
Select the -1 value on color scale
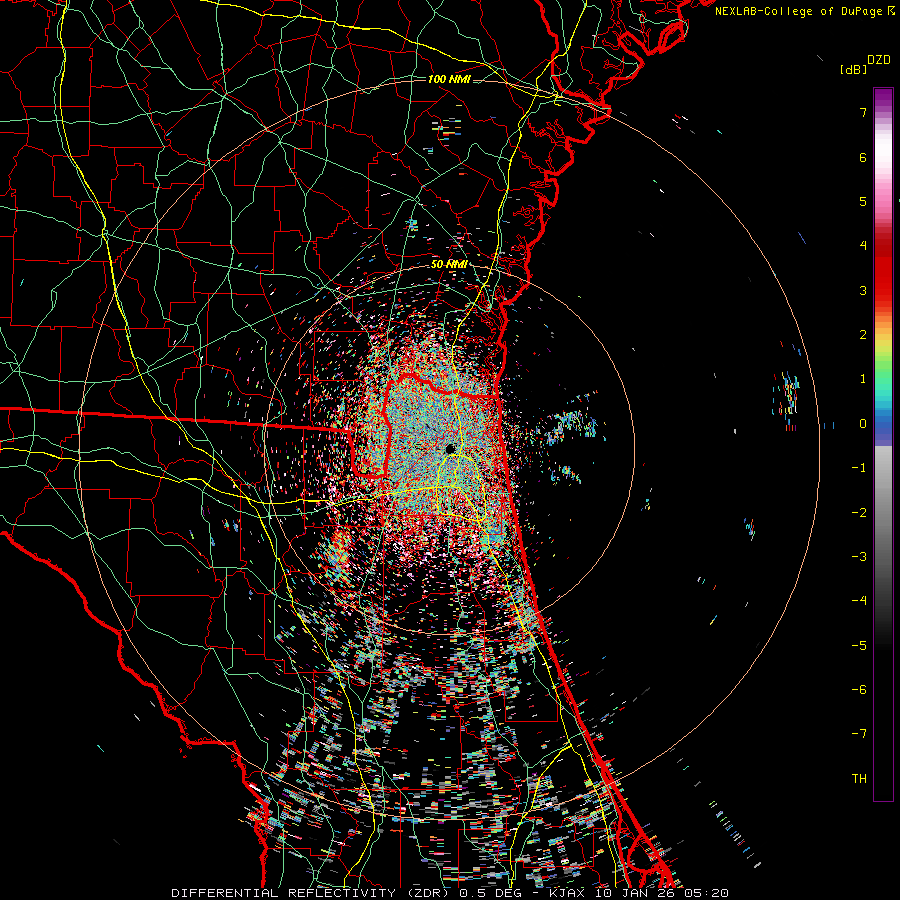pyautogui.click(x=859, y=468)
